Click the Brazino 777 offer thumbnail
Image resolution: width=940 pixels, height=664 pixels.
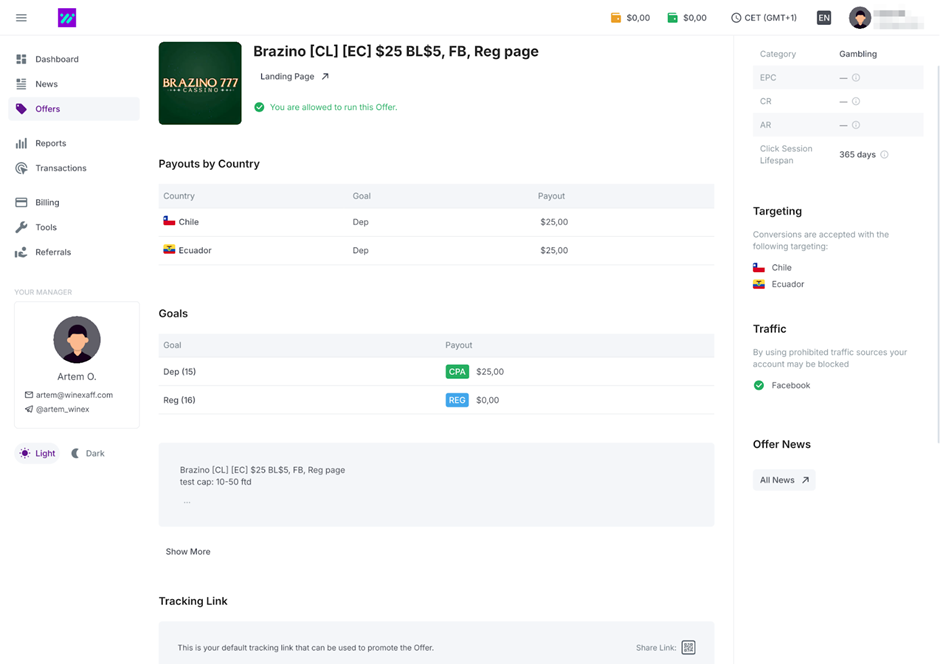200,83
